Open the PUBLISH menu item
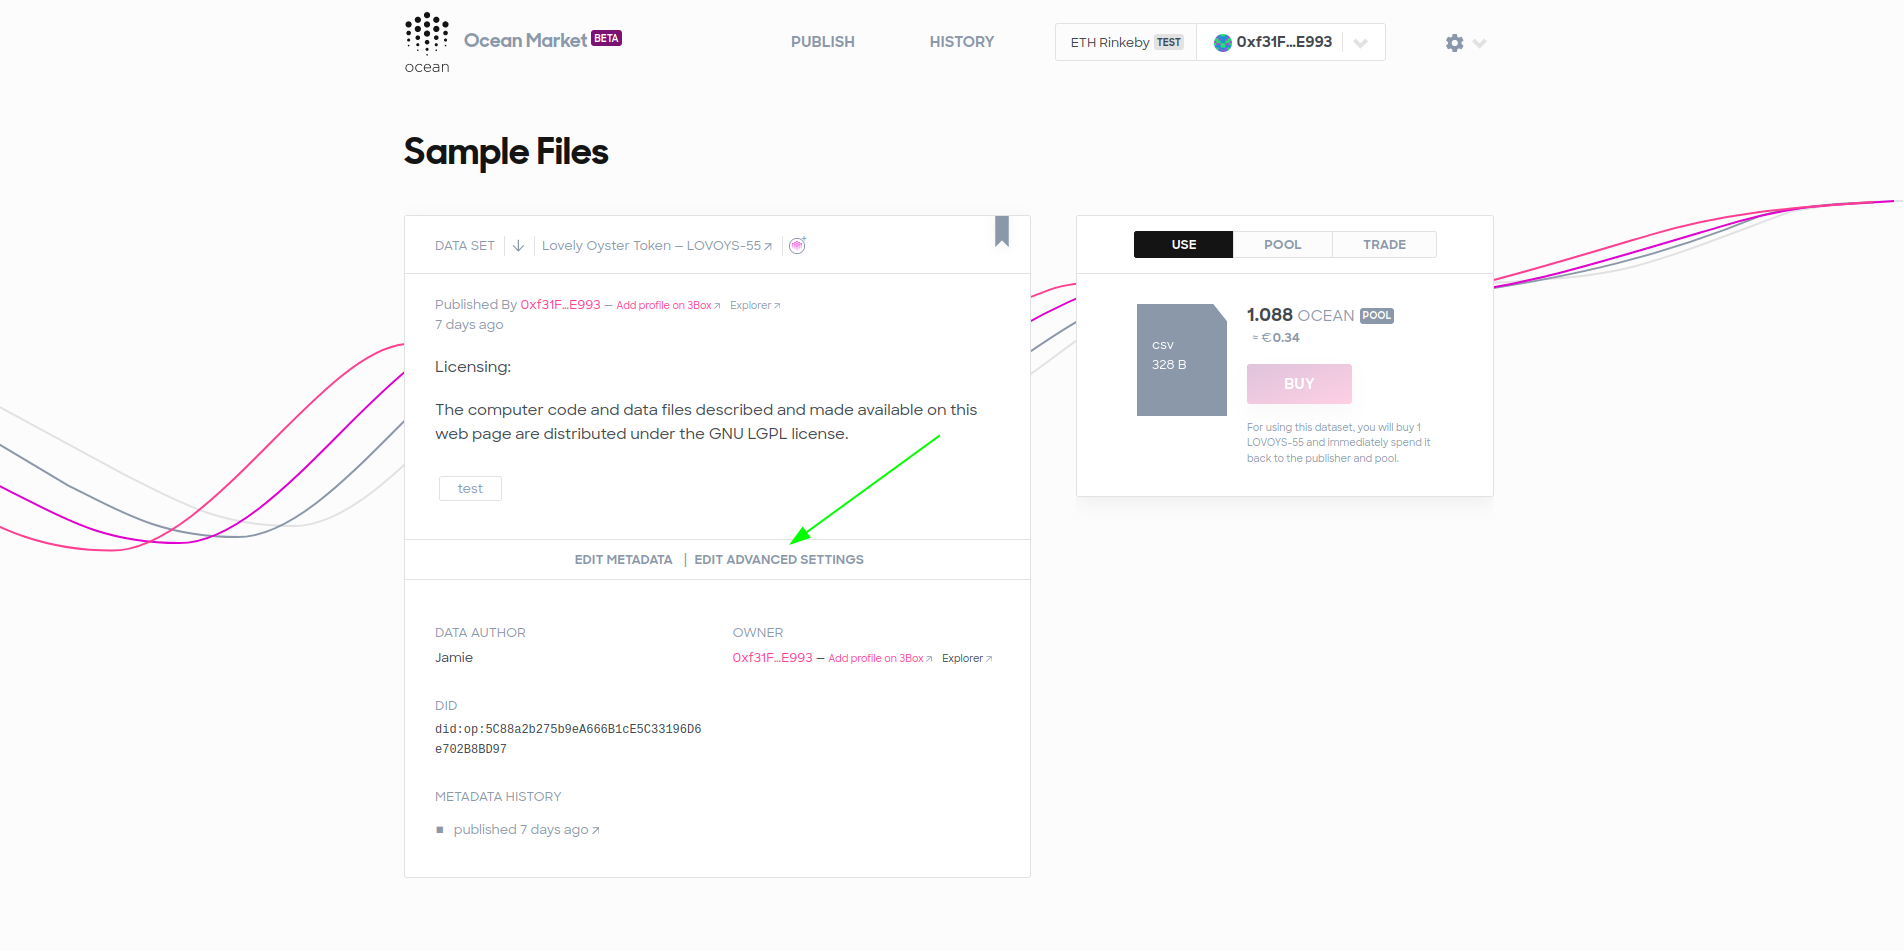The height and width of the screenshot is (951, 1904). point(823,42)
